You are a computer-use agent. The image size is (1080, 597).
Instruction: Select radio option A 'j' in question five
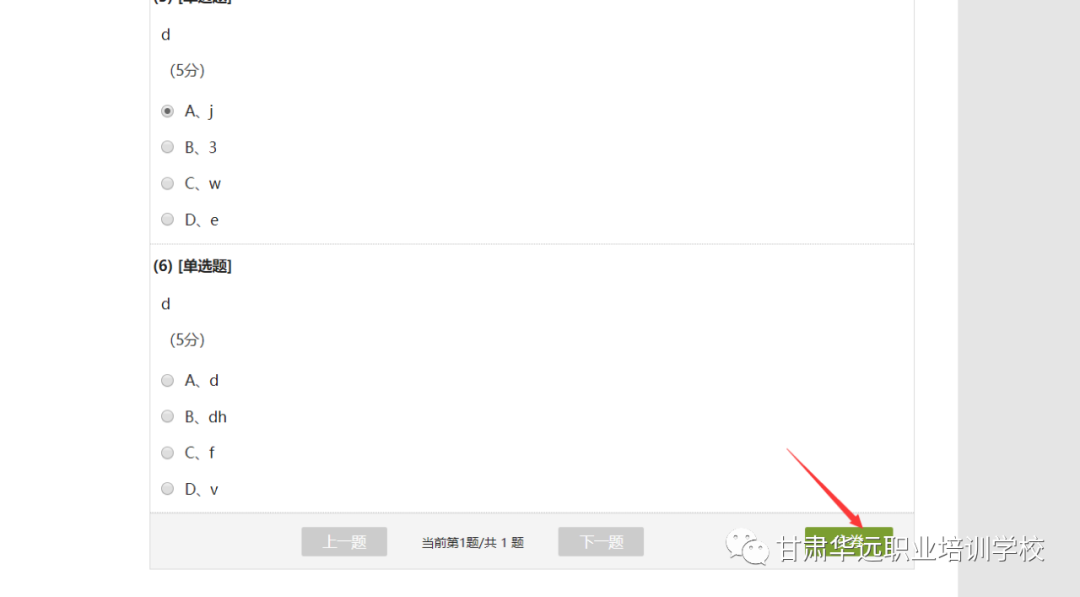(x=167, y=111)
